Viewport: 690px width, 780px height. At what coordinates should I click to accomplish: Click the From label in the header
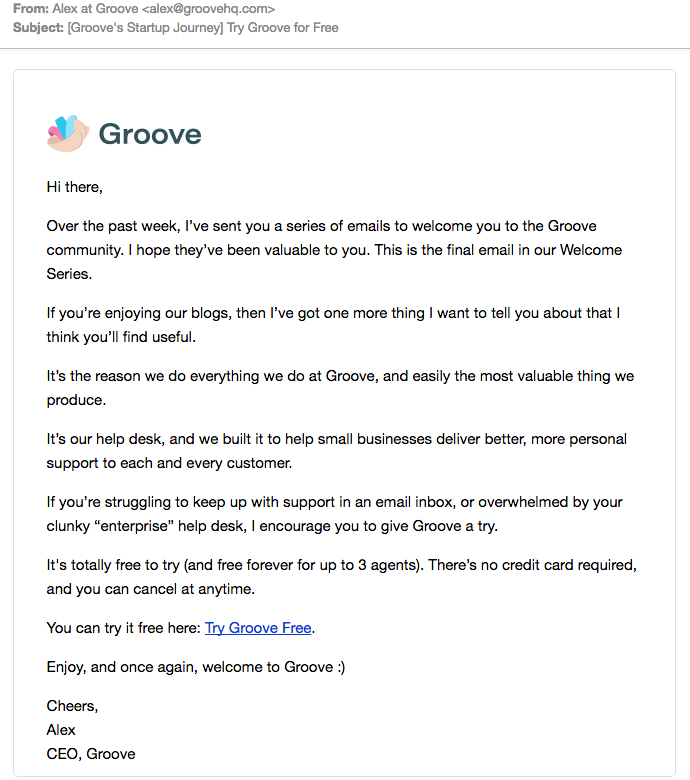(x=30, y=9)
